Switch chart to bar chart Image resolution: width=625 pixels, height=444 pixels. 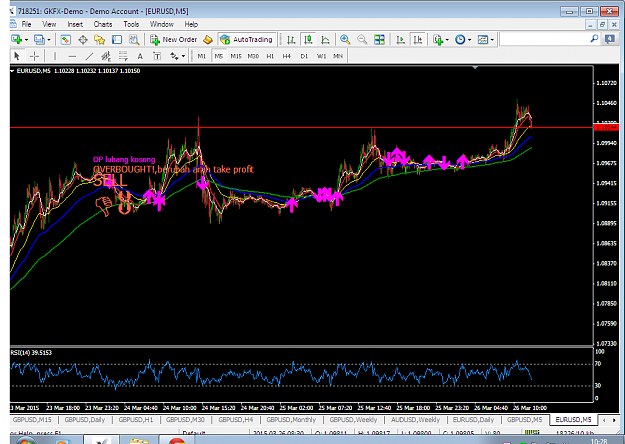point(291,39)
